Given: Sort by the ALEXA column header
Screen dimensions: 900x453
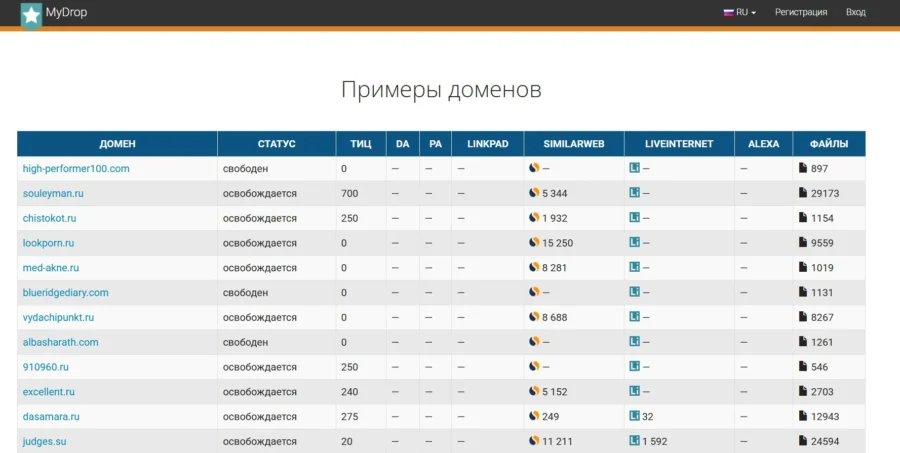Looking at the screenshot, I should [763, 144].
